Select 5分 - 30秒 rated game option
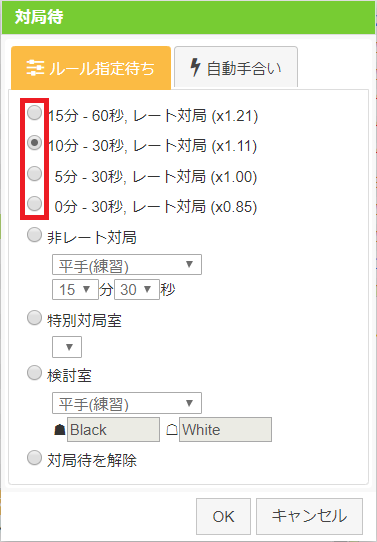This screenshot has width=377, height=542. click(34, 174)
